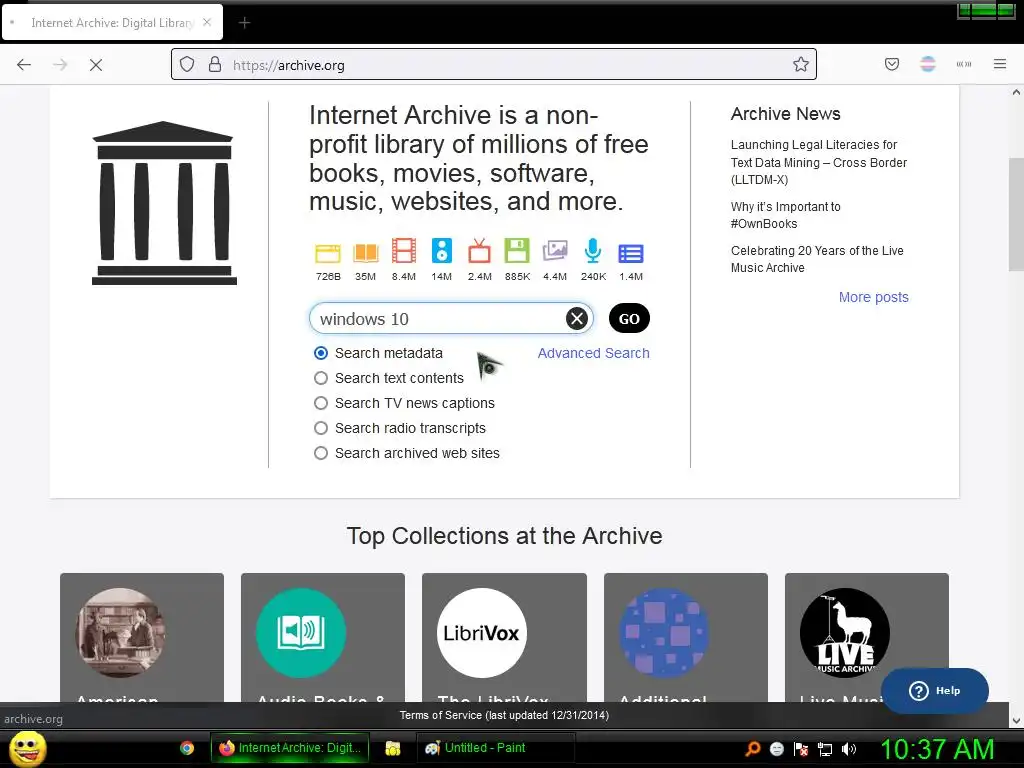Click the shield tracking protection icon
This screenshot has height=768, width=1024.
[x=187, y=65]
